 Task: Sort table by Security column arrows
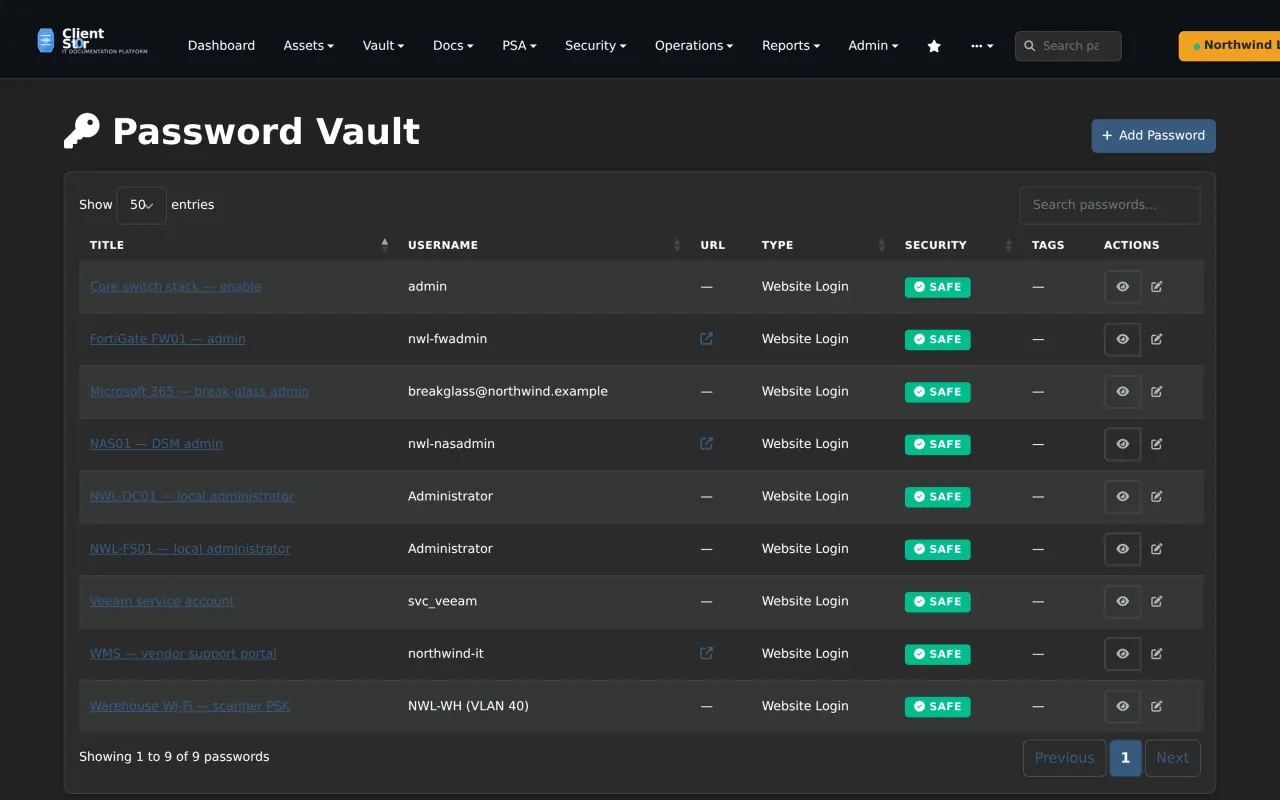tap(1009, 245)
